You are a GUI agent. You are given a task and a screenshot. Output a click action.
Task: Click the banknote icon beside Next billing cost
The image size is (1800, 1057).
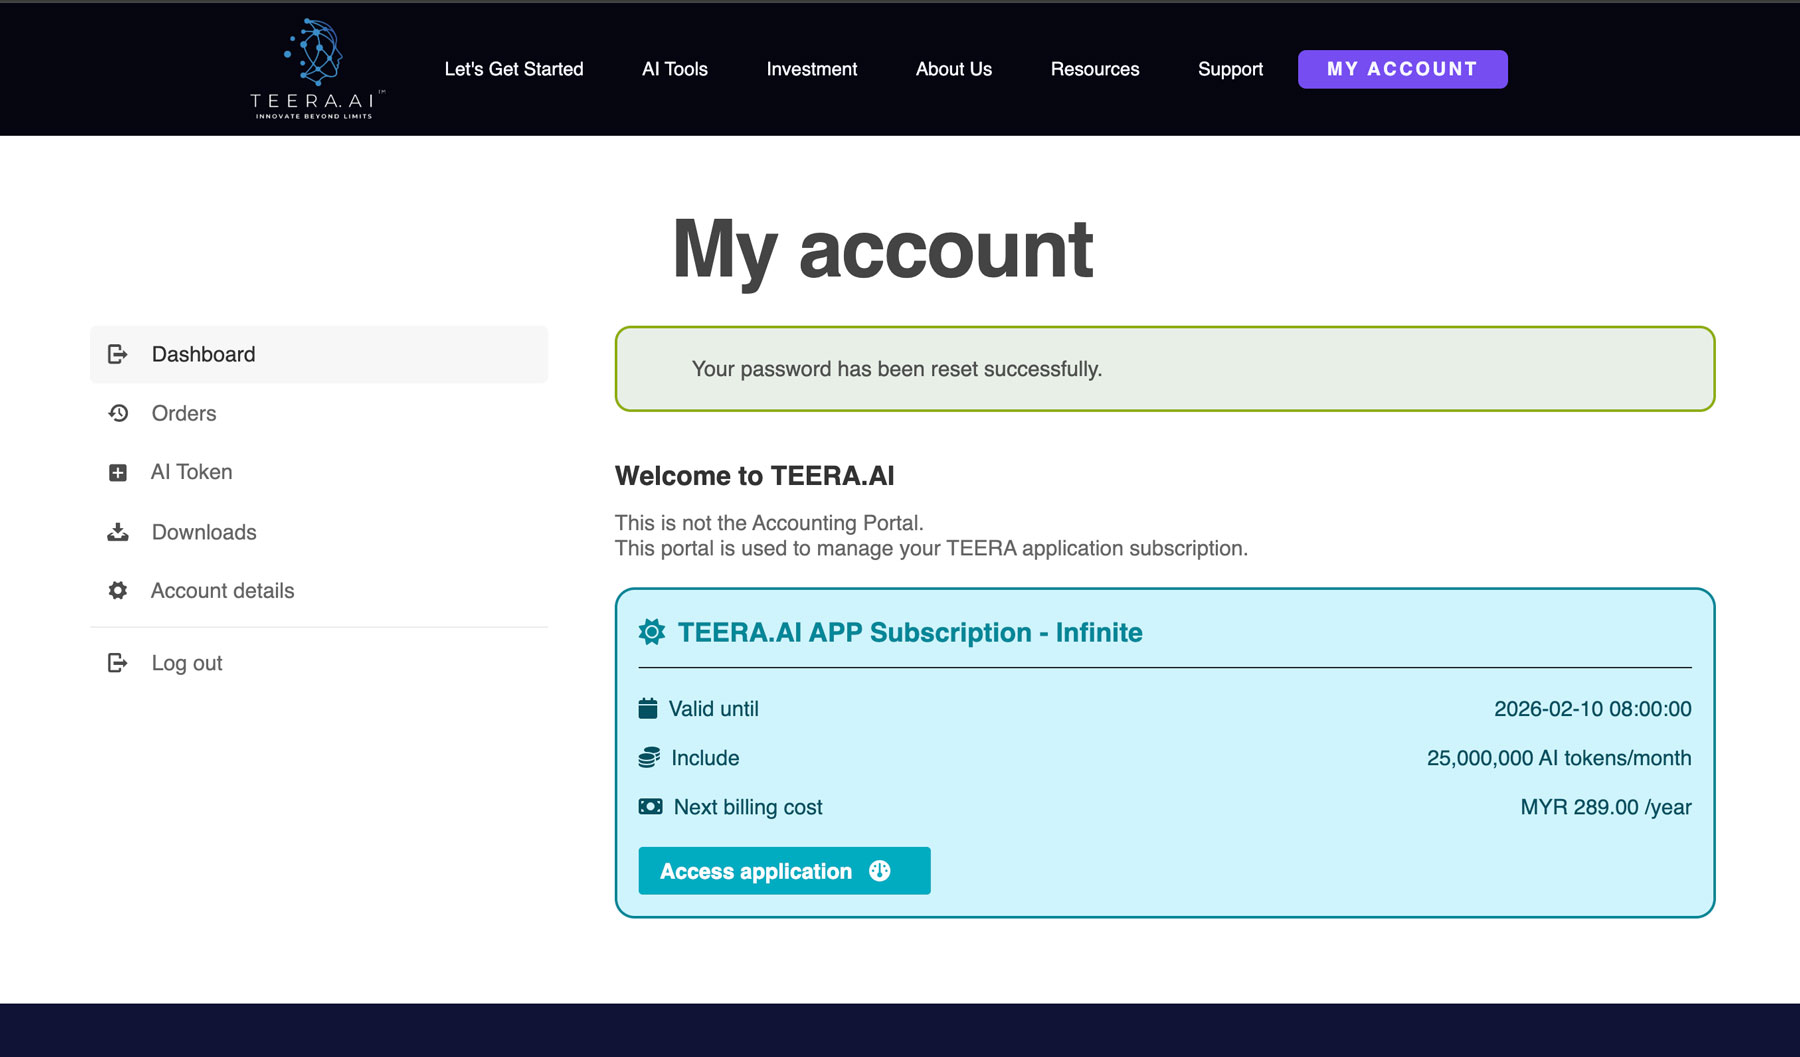pos(648,806)
